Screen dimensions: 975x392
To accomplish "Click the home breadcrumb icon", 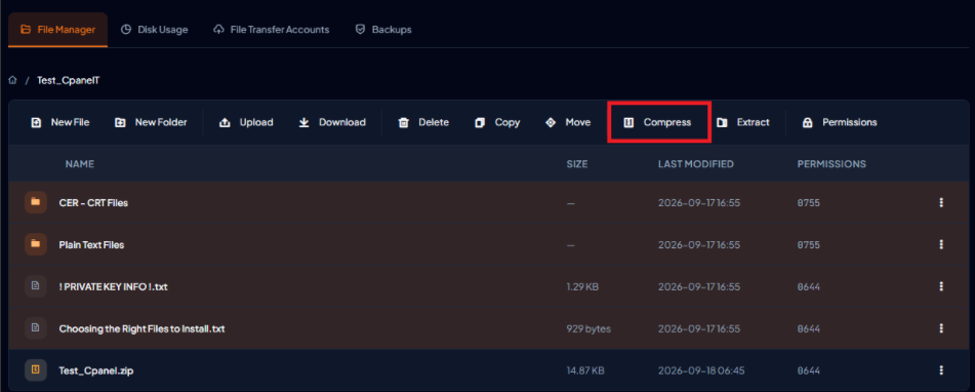I will pyautogui.click(x=13, y=81).
